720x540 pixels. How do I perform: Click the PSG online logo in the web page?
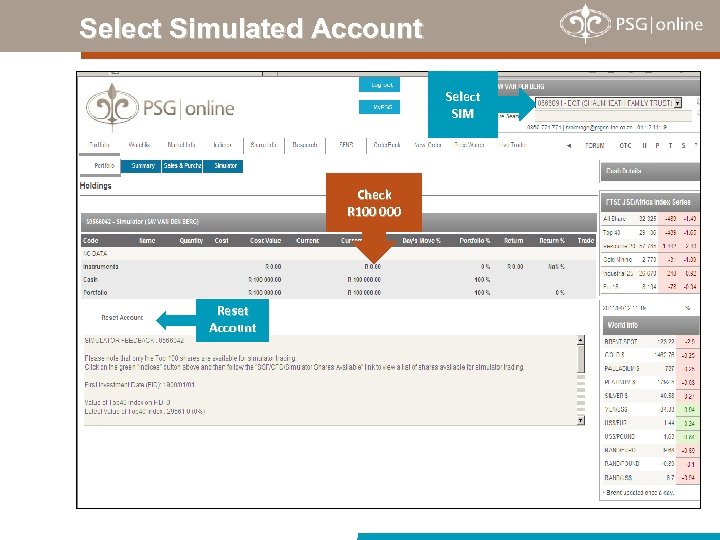(160, 107)
